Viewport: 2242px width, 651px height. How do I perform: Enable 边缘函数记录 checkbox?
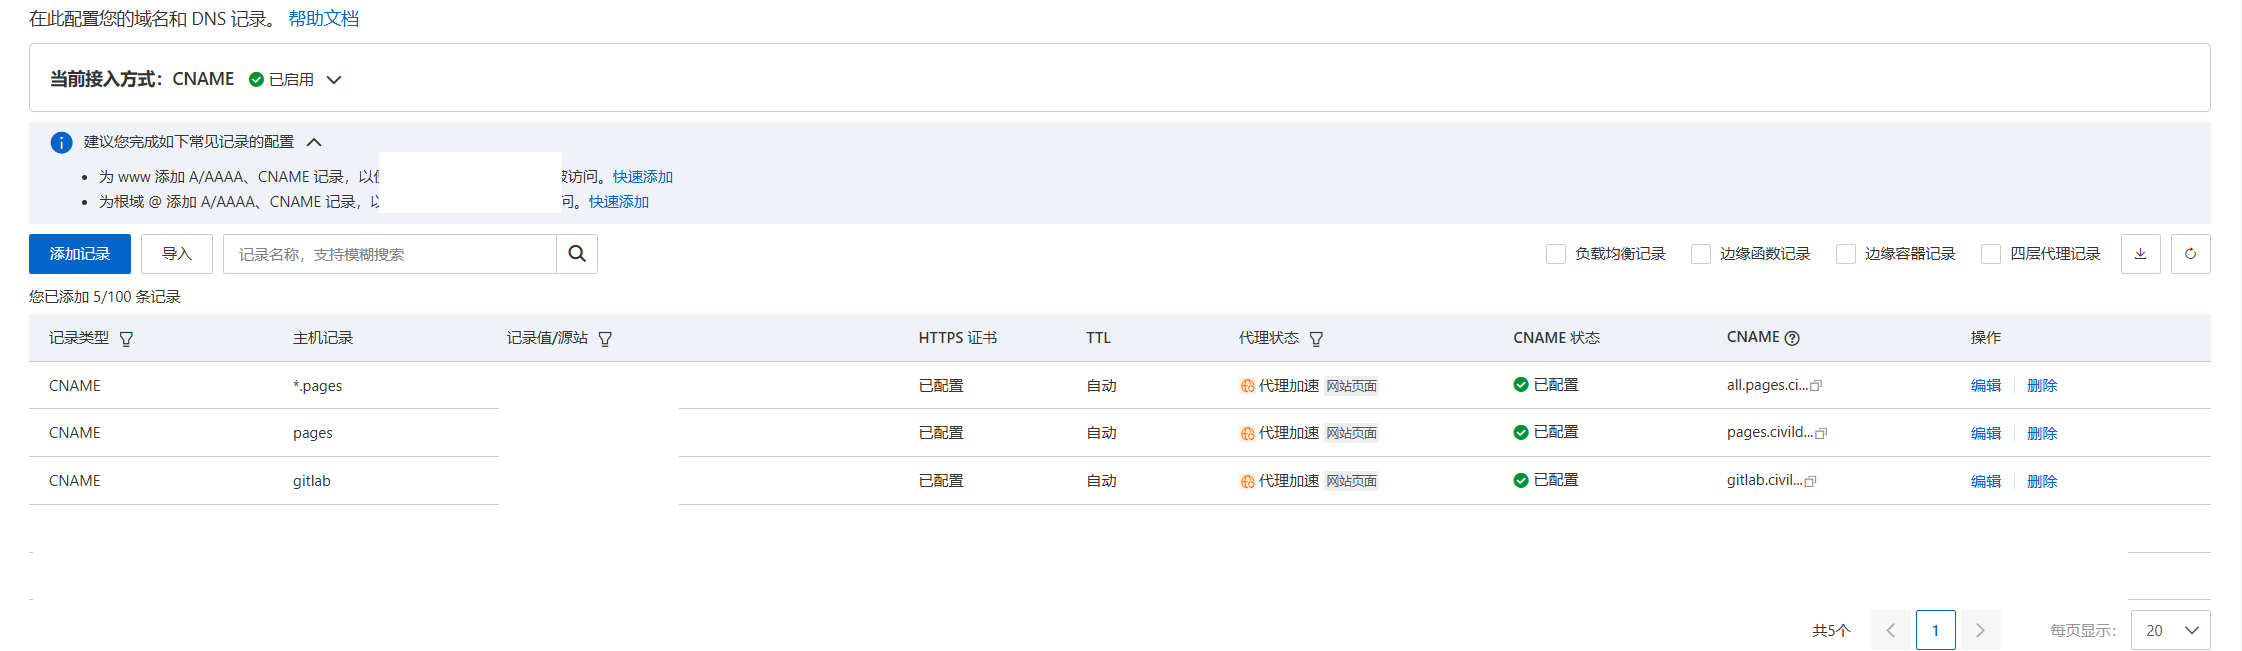(x=1700, y=254)
